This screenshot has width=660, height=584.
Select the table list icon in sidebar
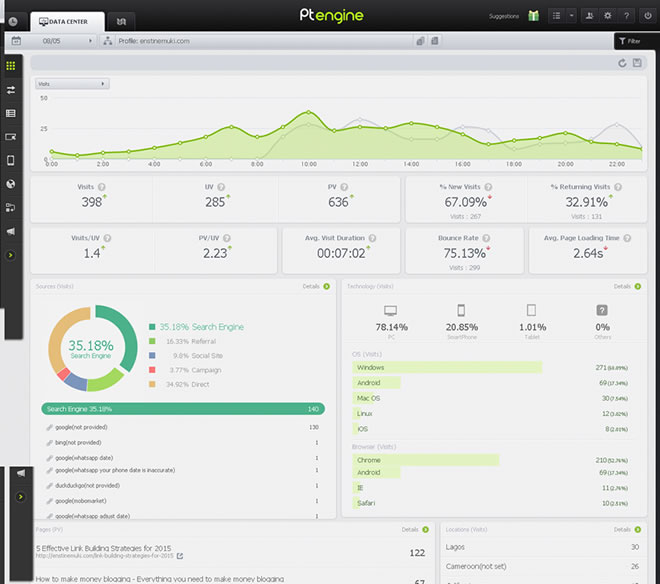11,113
